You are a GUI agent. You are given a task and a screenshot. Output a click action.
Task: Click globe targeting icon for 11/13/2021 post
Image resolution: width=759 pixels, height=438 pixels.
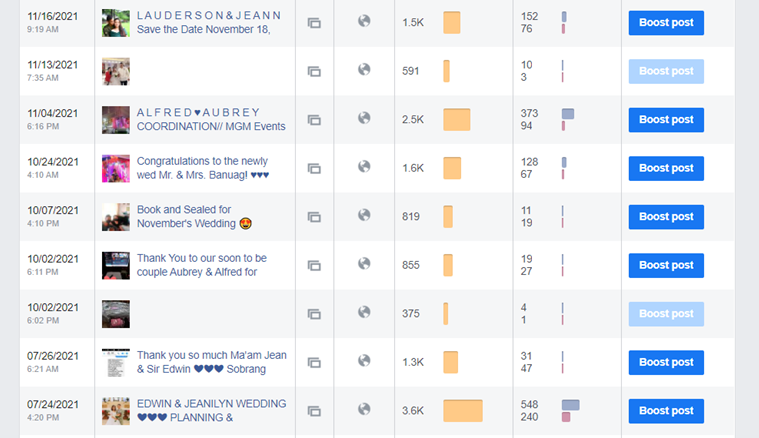pos(364,69)
